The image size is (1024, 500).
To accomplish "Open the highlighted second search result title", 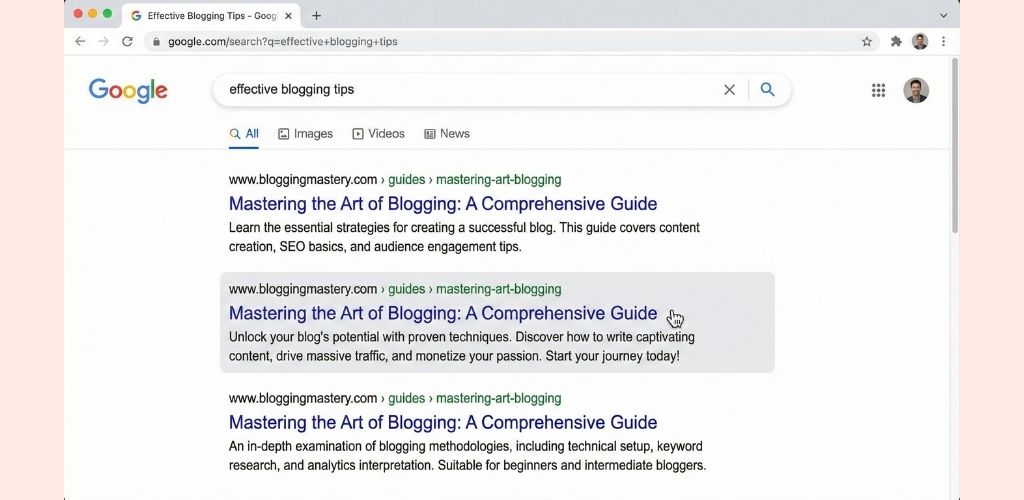I will tap(442, 313).
